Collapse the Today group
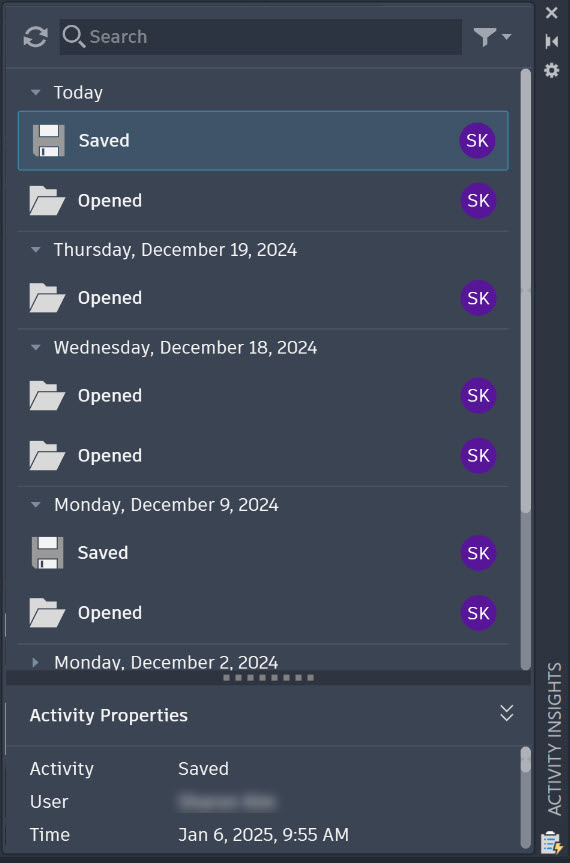Screen dimensions: 570x863 point(36,92)
